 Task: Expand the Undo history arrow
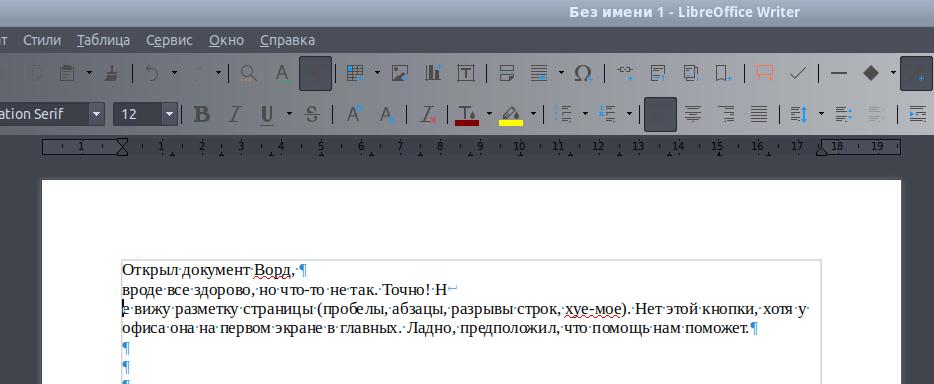click(x=175, y=73)
